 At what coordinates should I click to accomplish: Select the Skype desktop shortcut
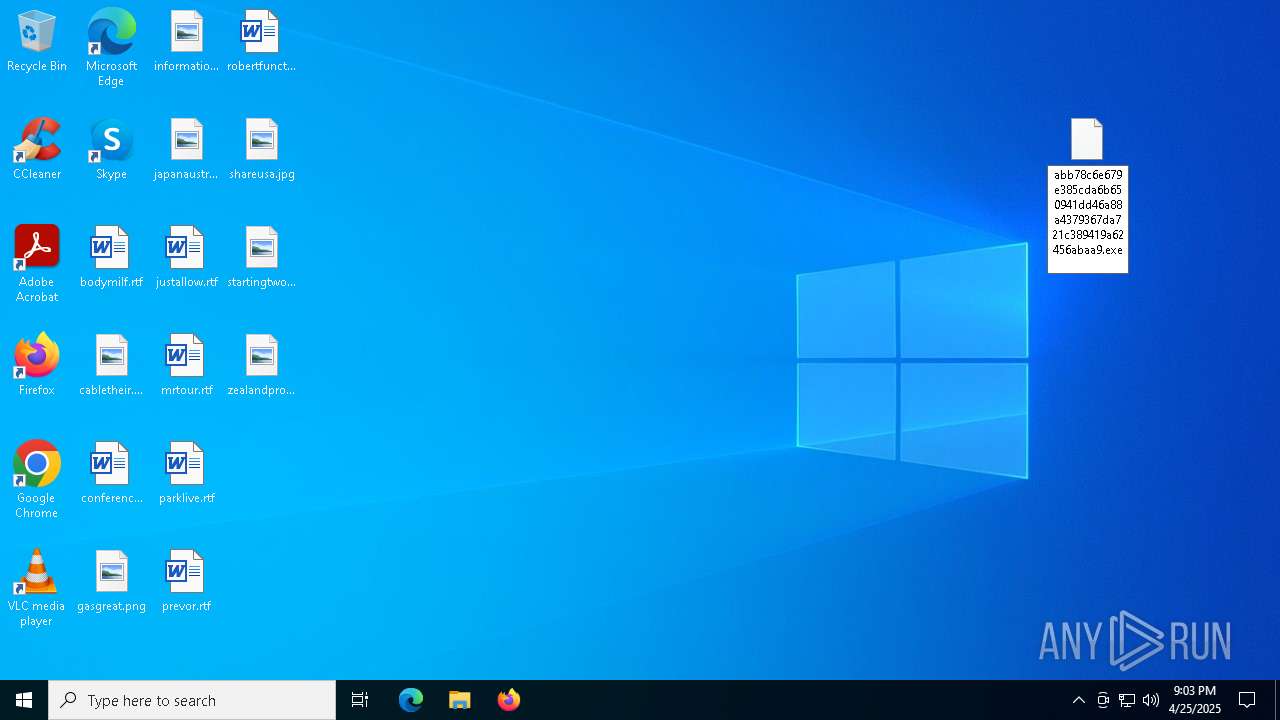click(x=111, y=150)
